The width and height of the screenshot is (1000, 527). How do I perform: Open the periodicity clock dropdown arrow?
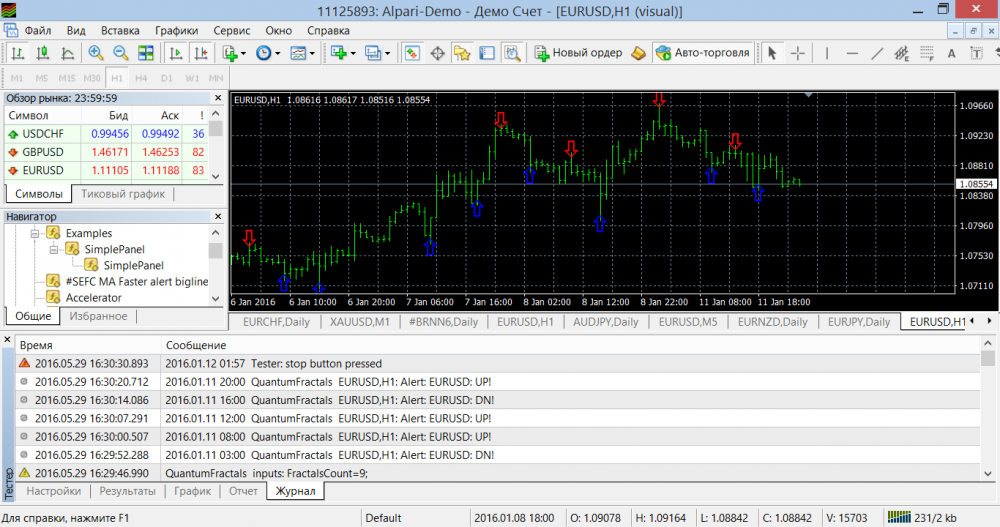[x=276, y=53]
